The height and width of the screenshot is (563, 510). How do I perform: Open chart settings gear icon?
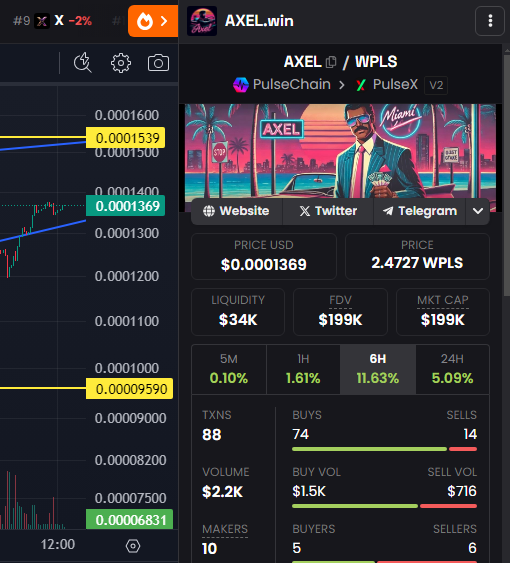[121, 63]
